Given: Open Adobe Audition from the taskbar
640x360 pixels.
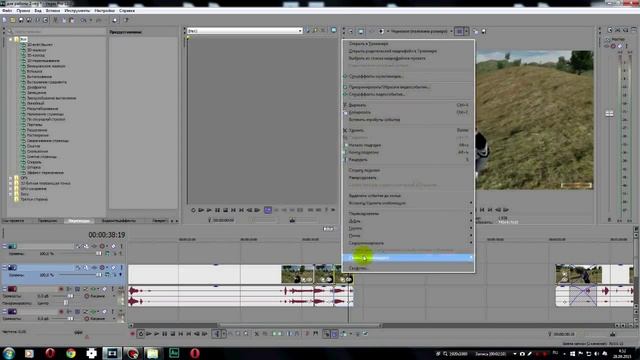Looking at the screenshot, I should tap(174, 353).
